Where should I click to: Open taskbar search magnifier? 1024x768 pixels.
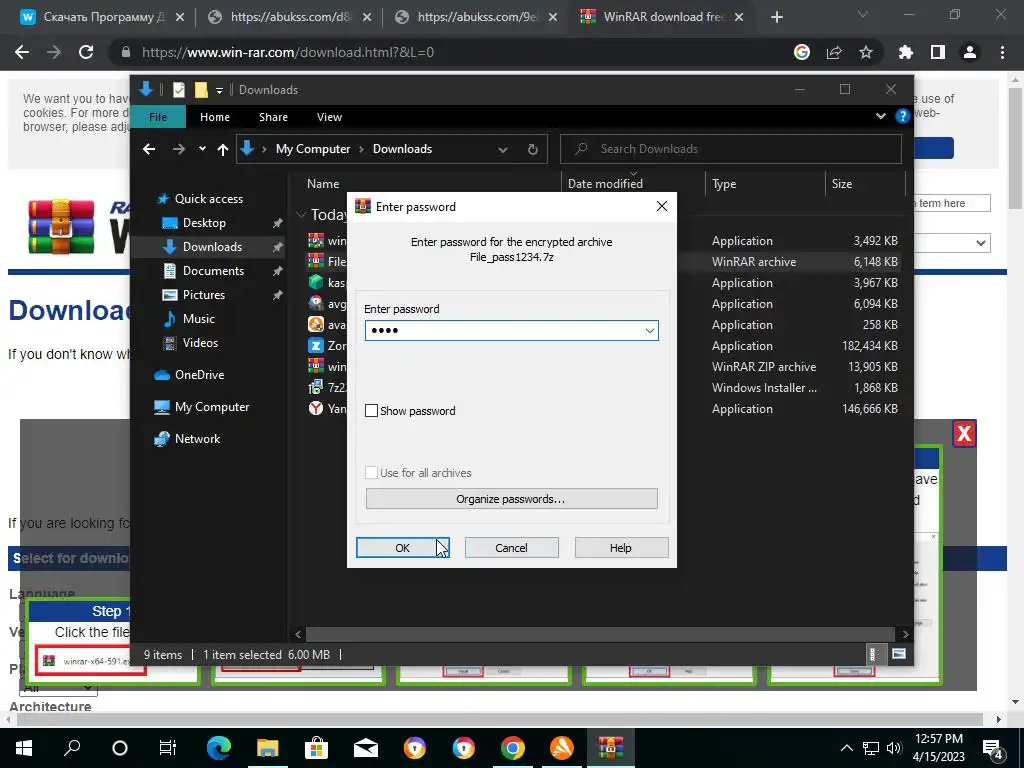point(72,748)
